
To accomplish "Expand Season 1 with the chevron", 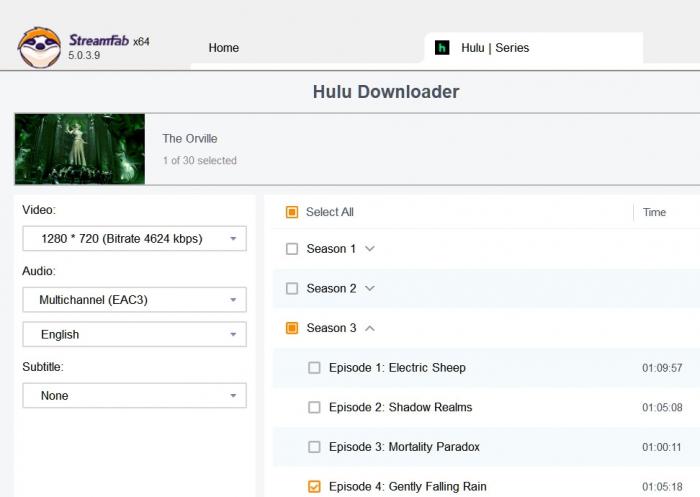I will pos(370,249).
